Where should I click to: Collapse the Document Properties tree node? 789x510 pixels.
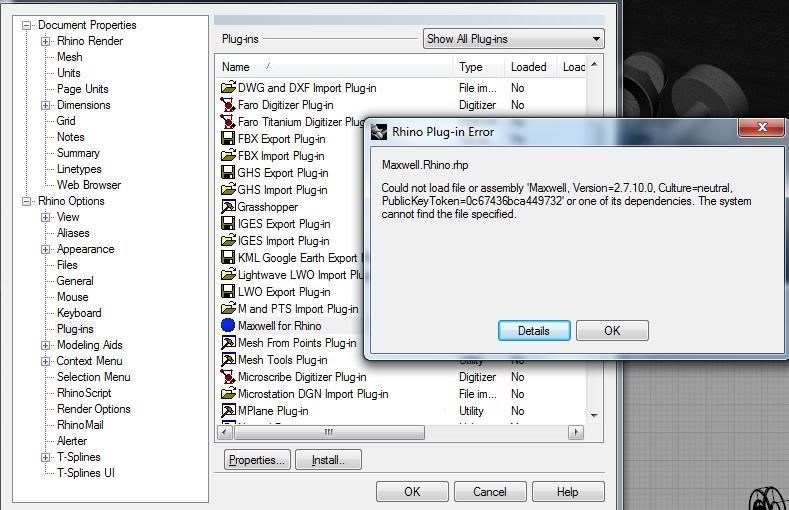click(x=27, y=25)
